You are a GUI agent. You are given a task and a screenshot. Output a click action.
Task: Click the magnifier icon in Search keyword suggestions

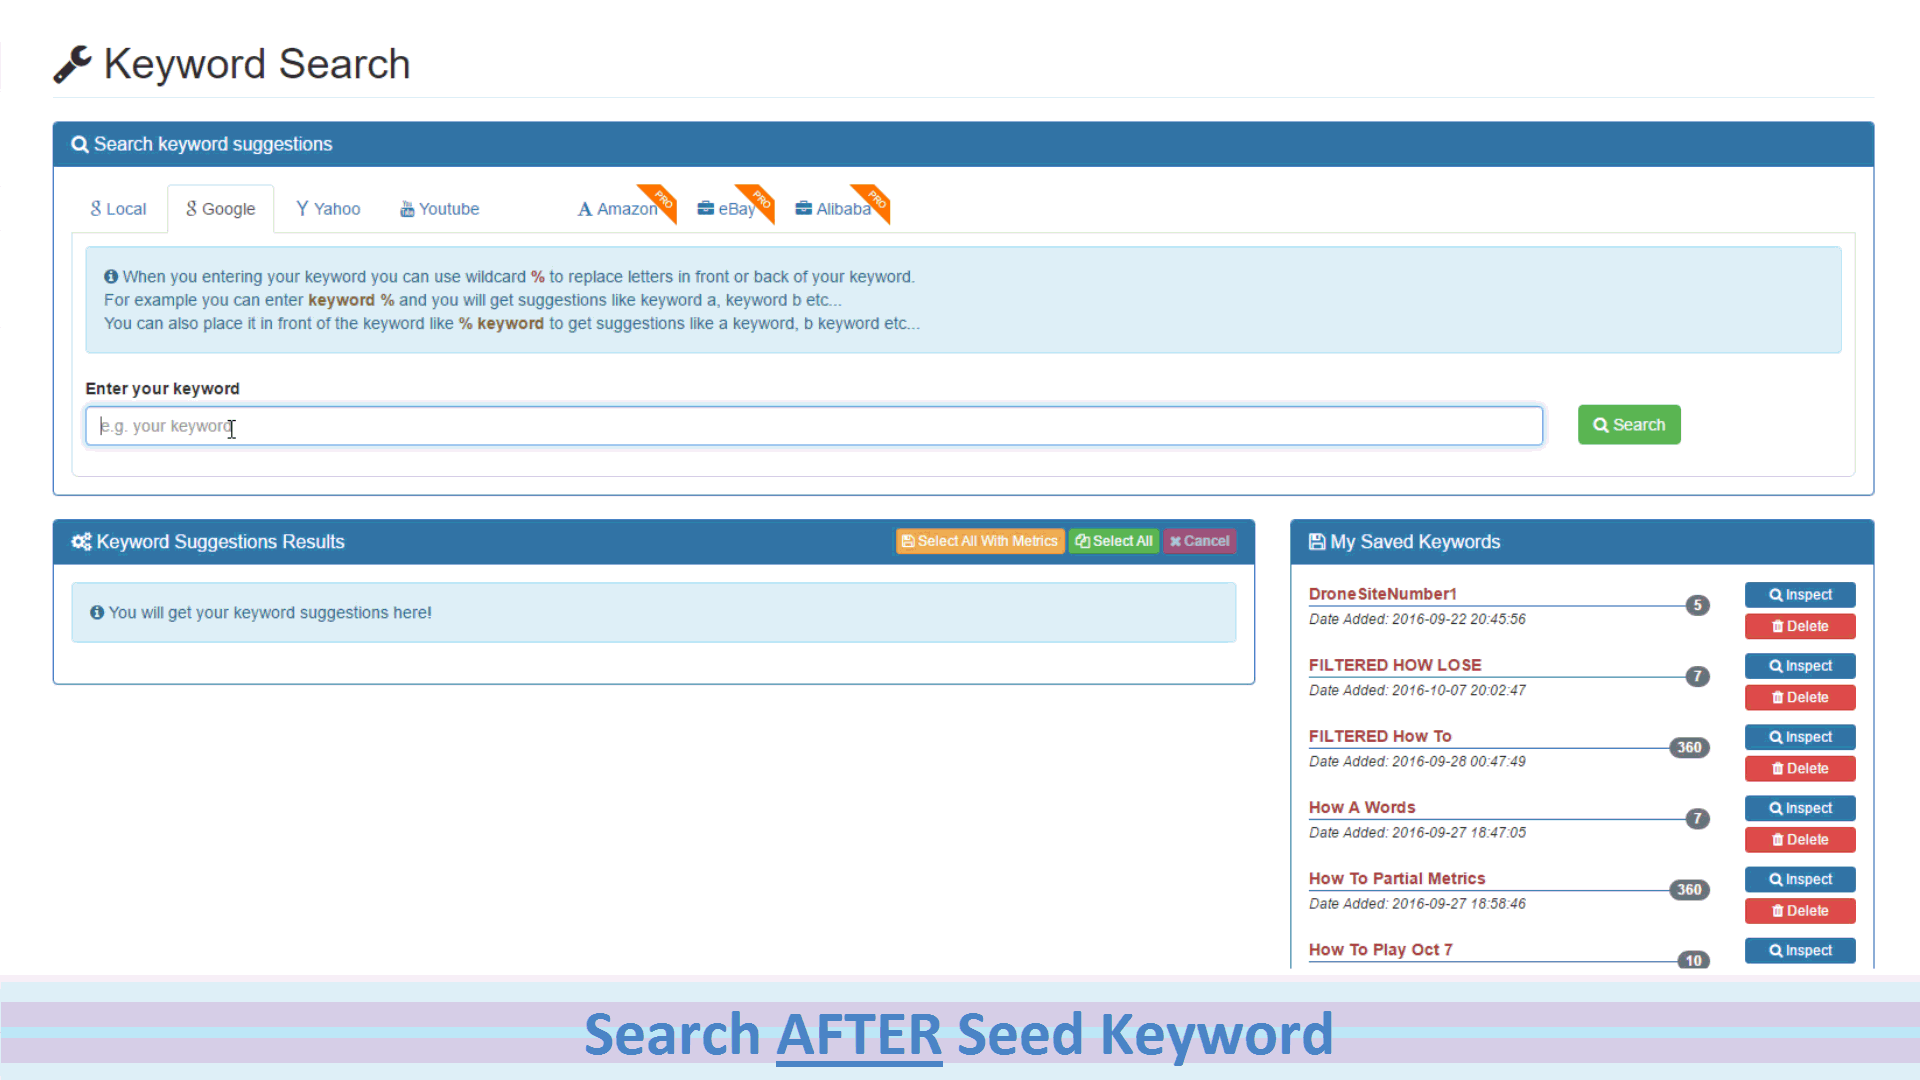(80, 144)
